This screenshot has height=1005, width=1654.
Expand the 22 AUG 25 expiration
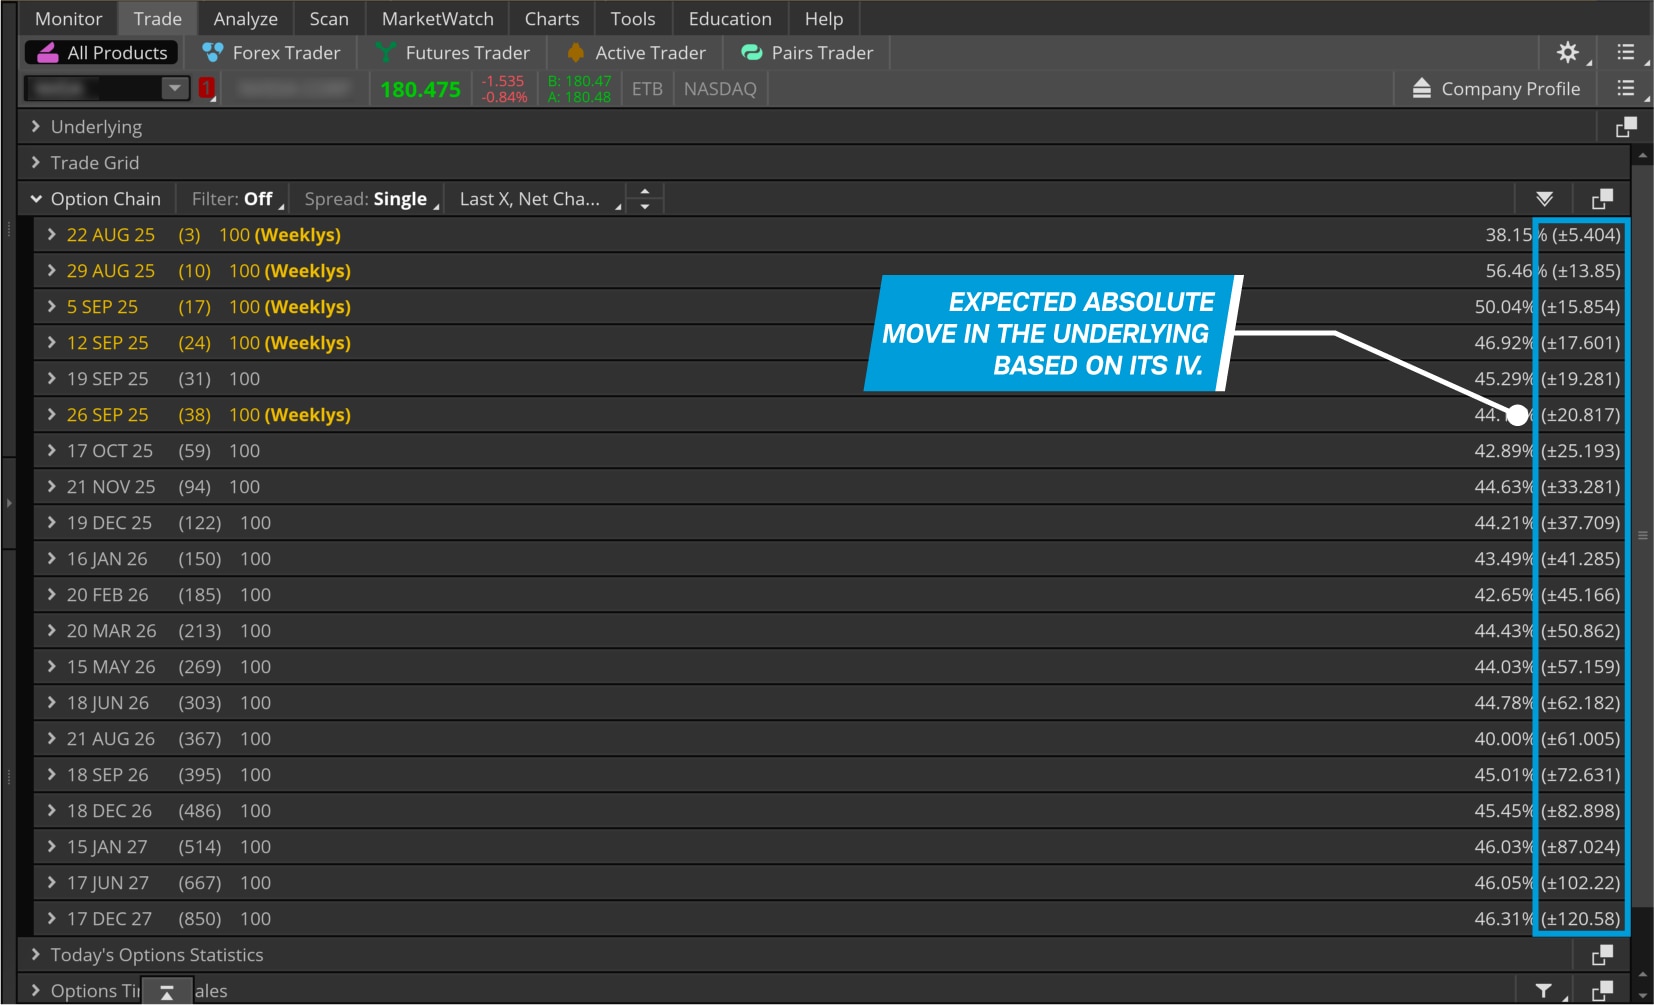pos(52,235)
